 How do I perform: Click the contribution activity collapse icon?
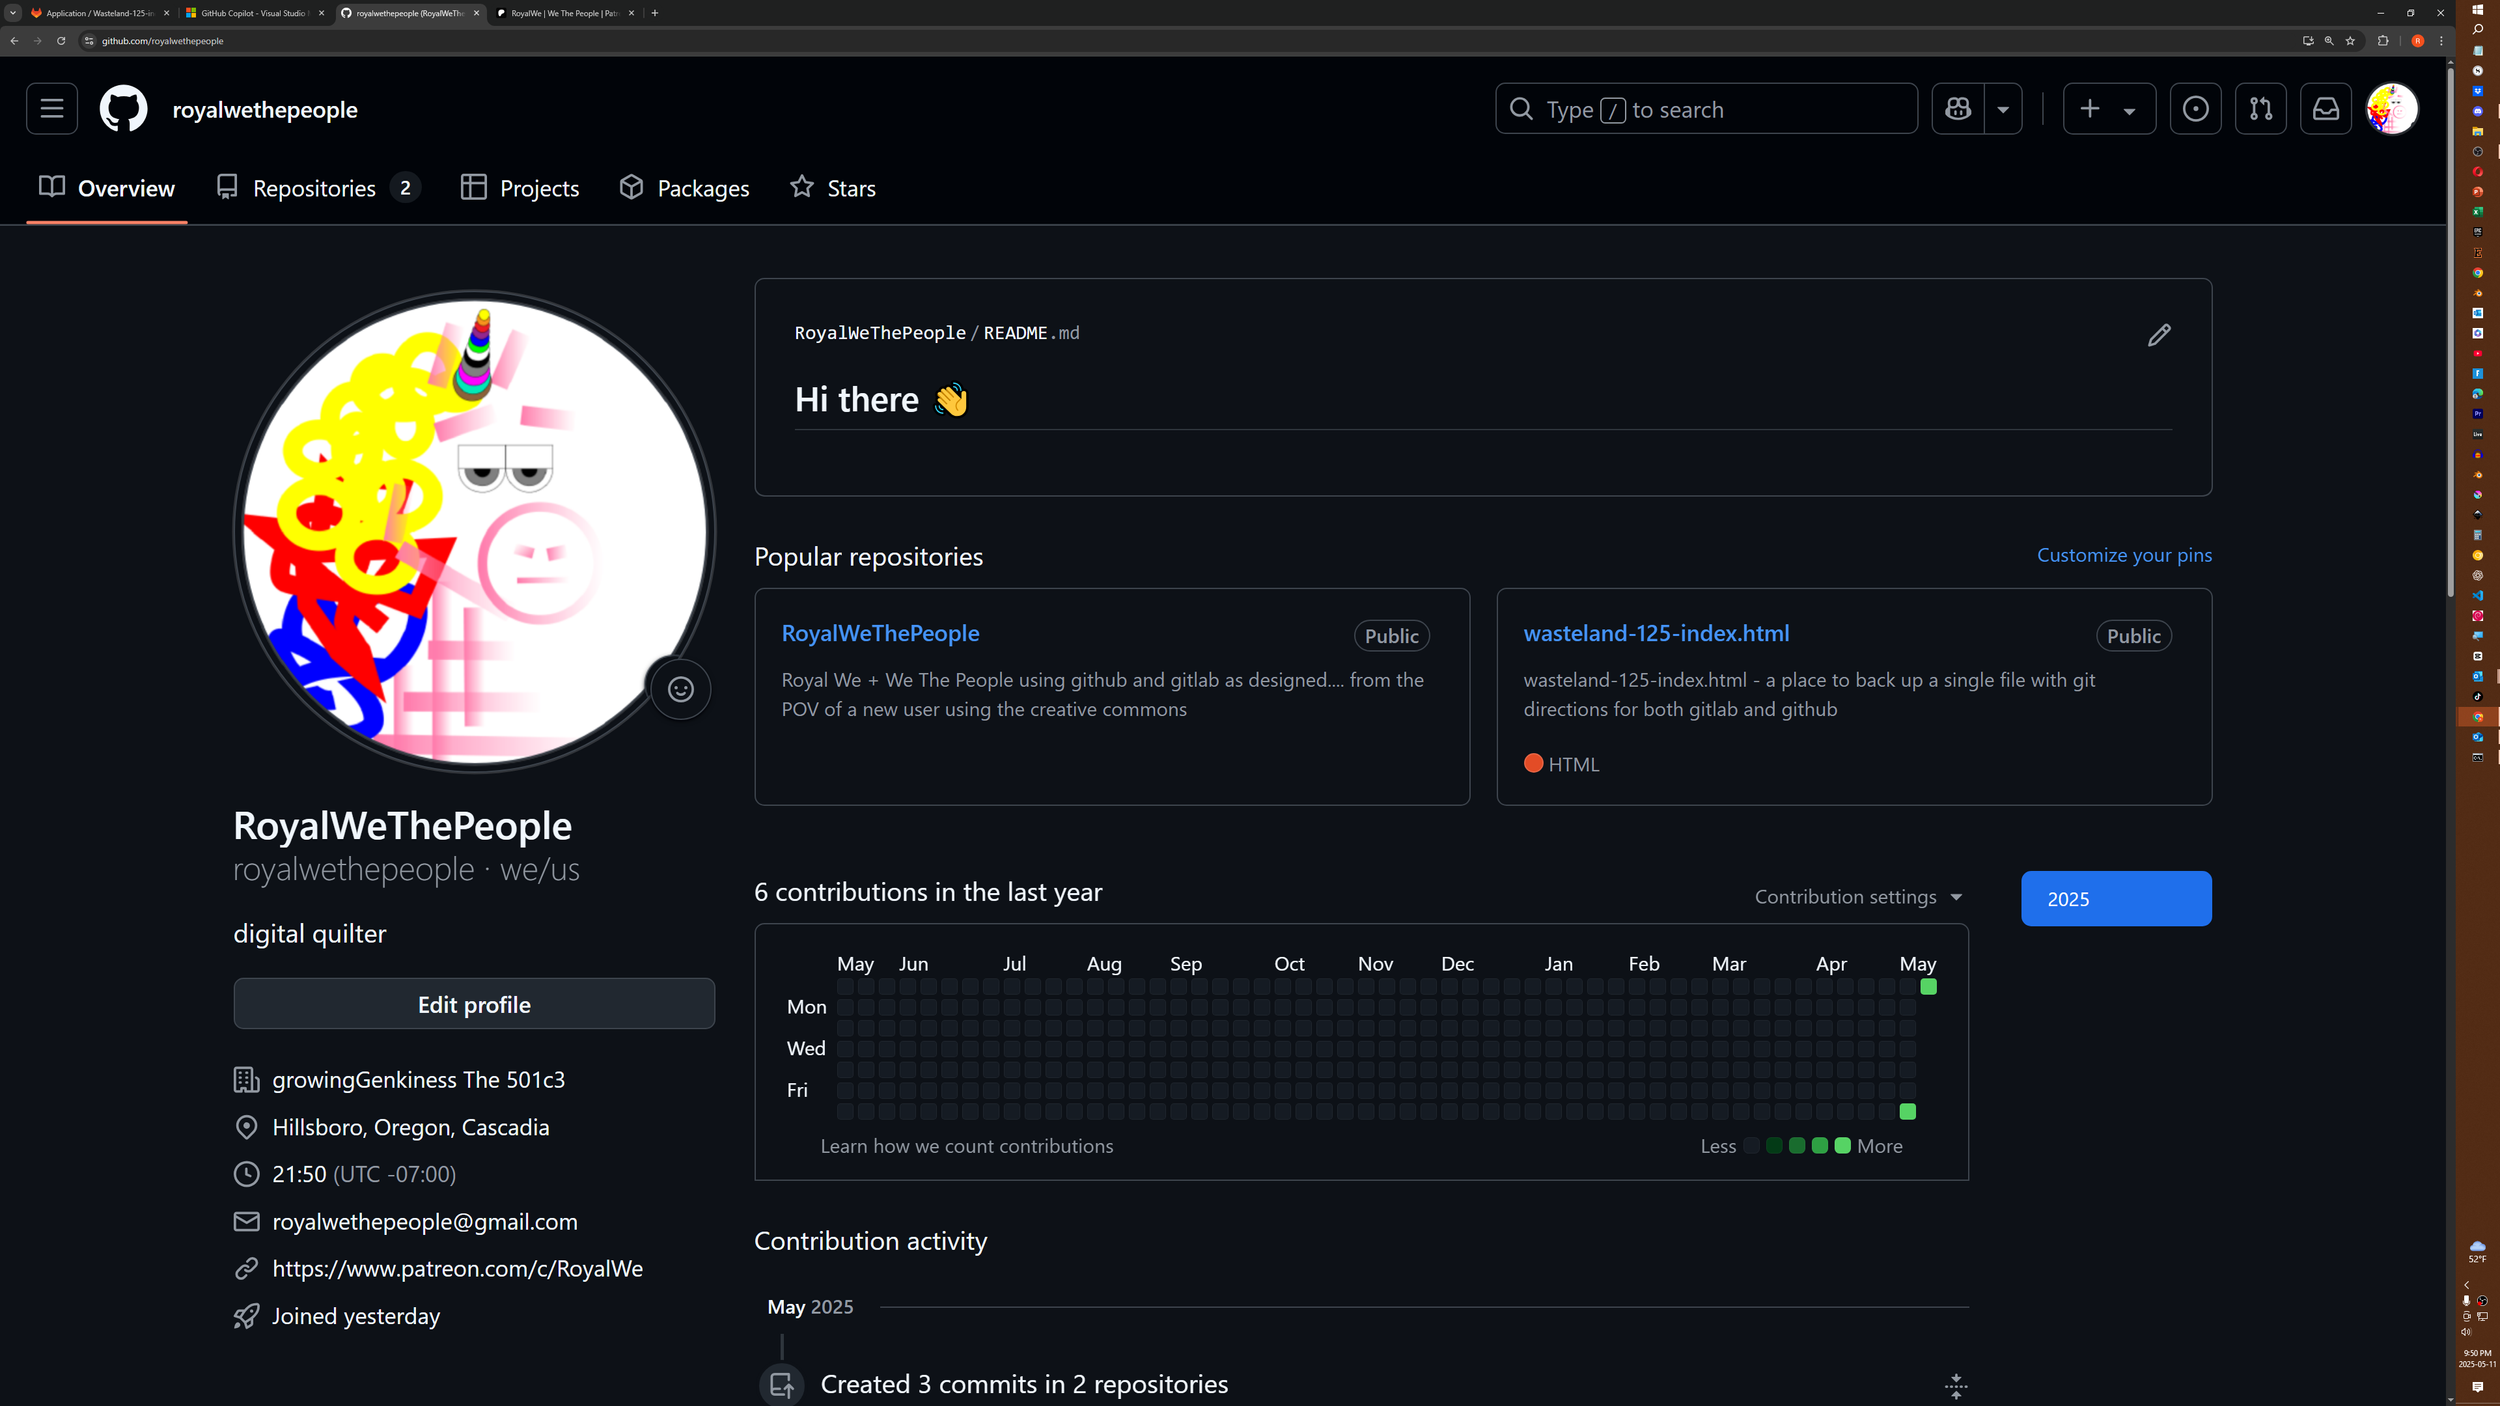coord(1956,1385)
